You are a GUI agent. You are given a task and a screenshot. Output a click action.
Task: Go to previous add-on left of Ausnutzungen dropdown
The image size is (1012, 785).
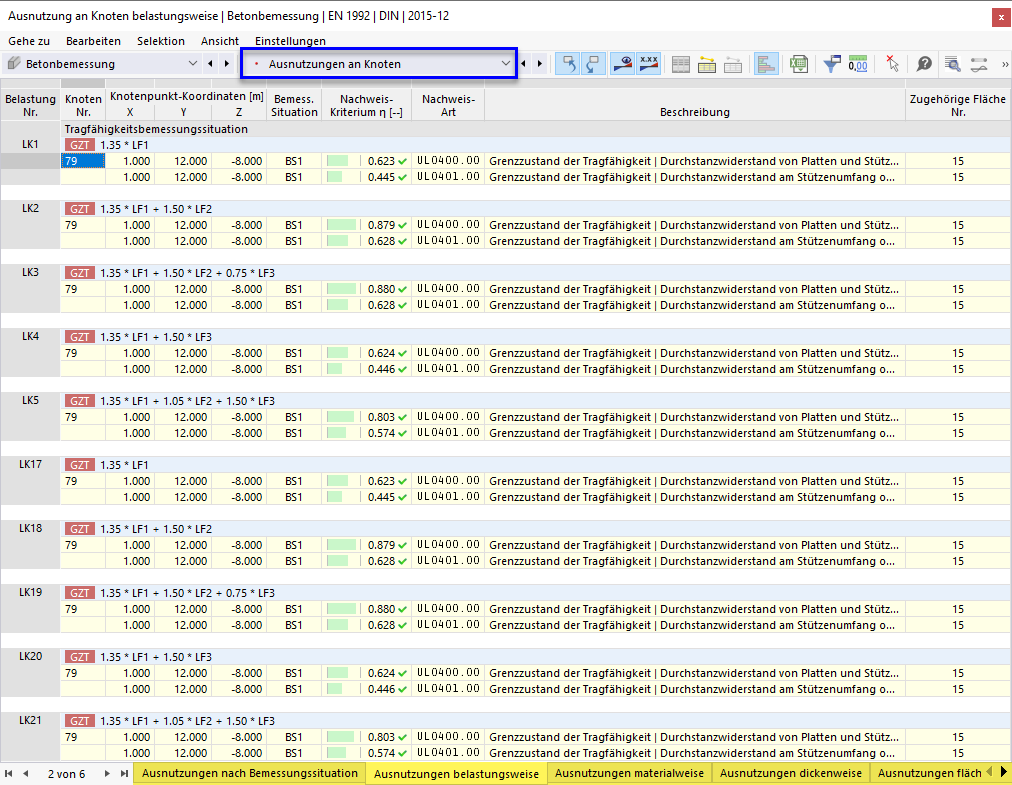210,64
